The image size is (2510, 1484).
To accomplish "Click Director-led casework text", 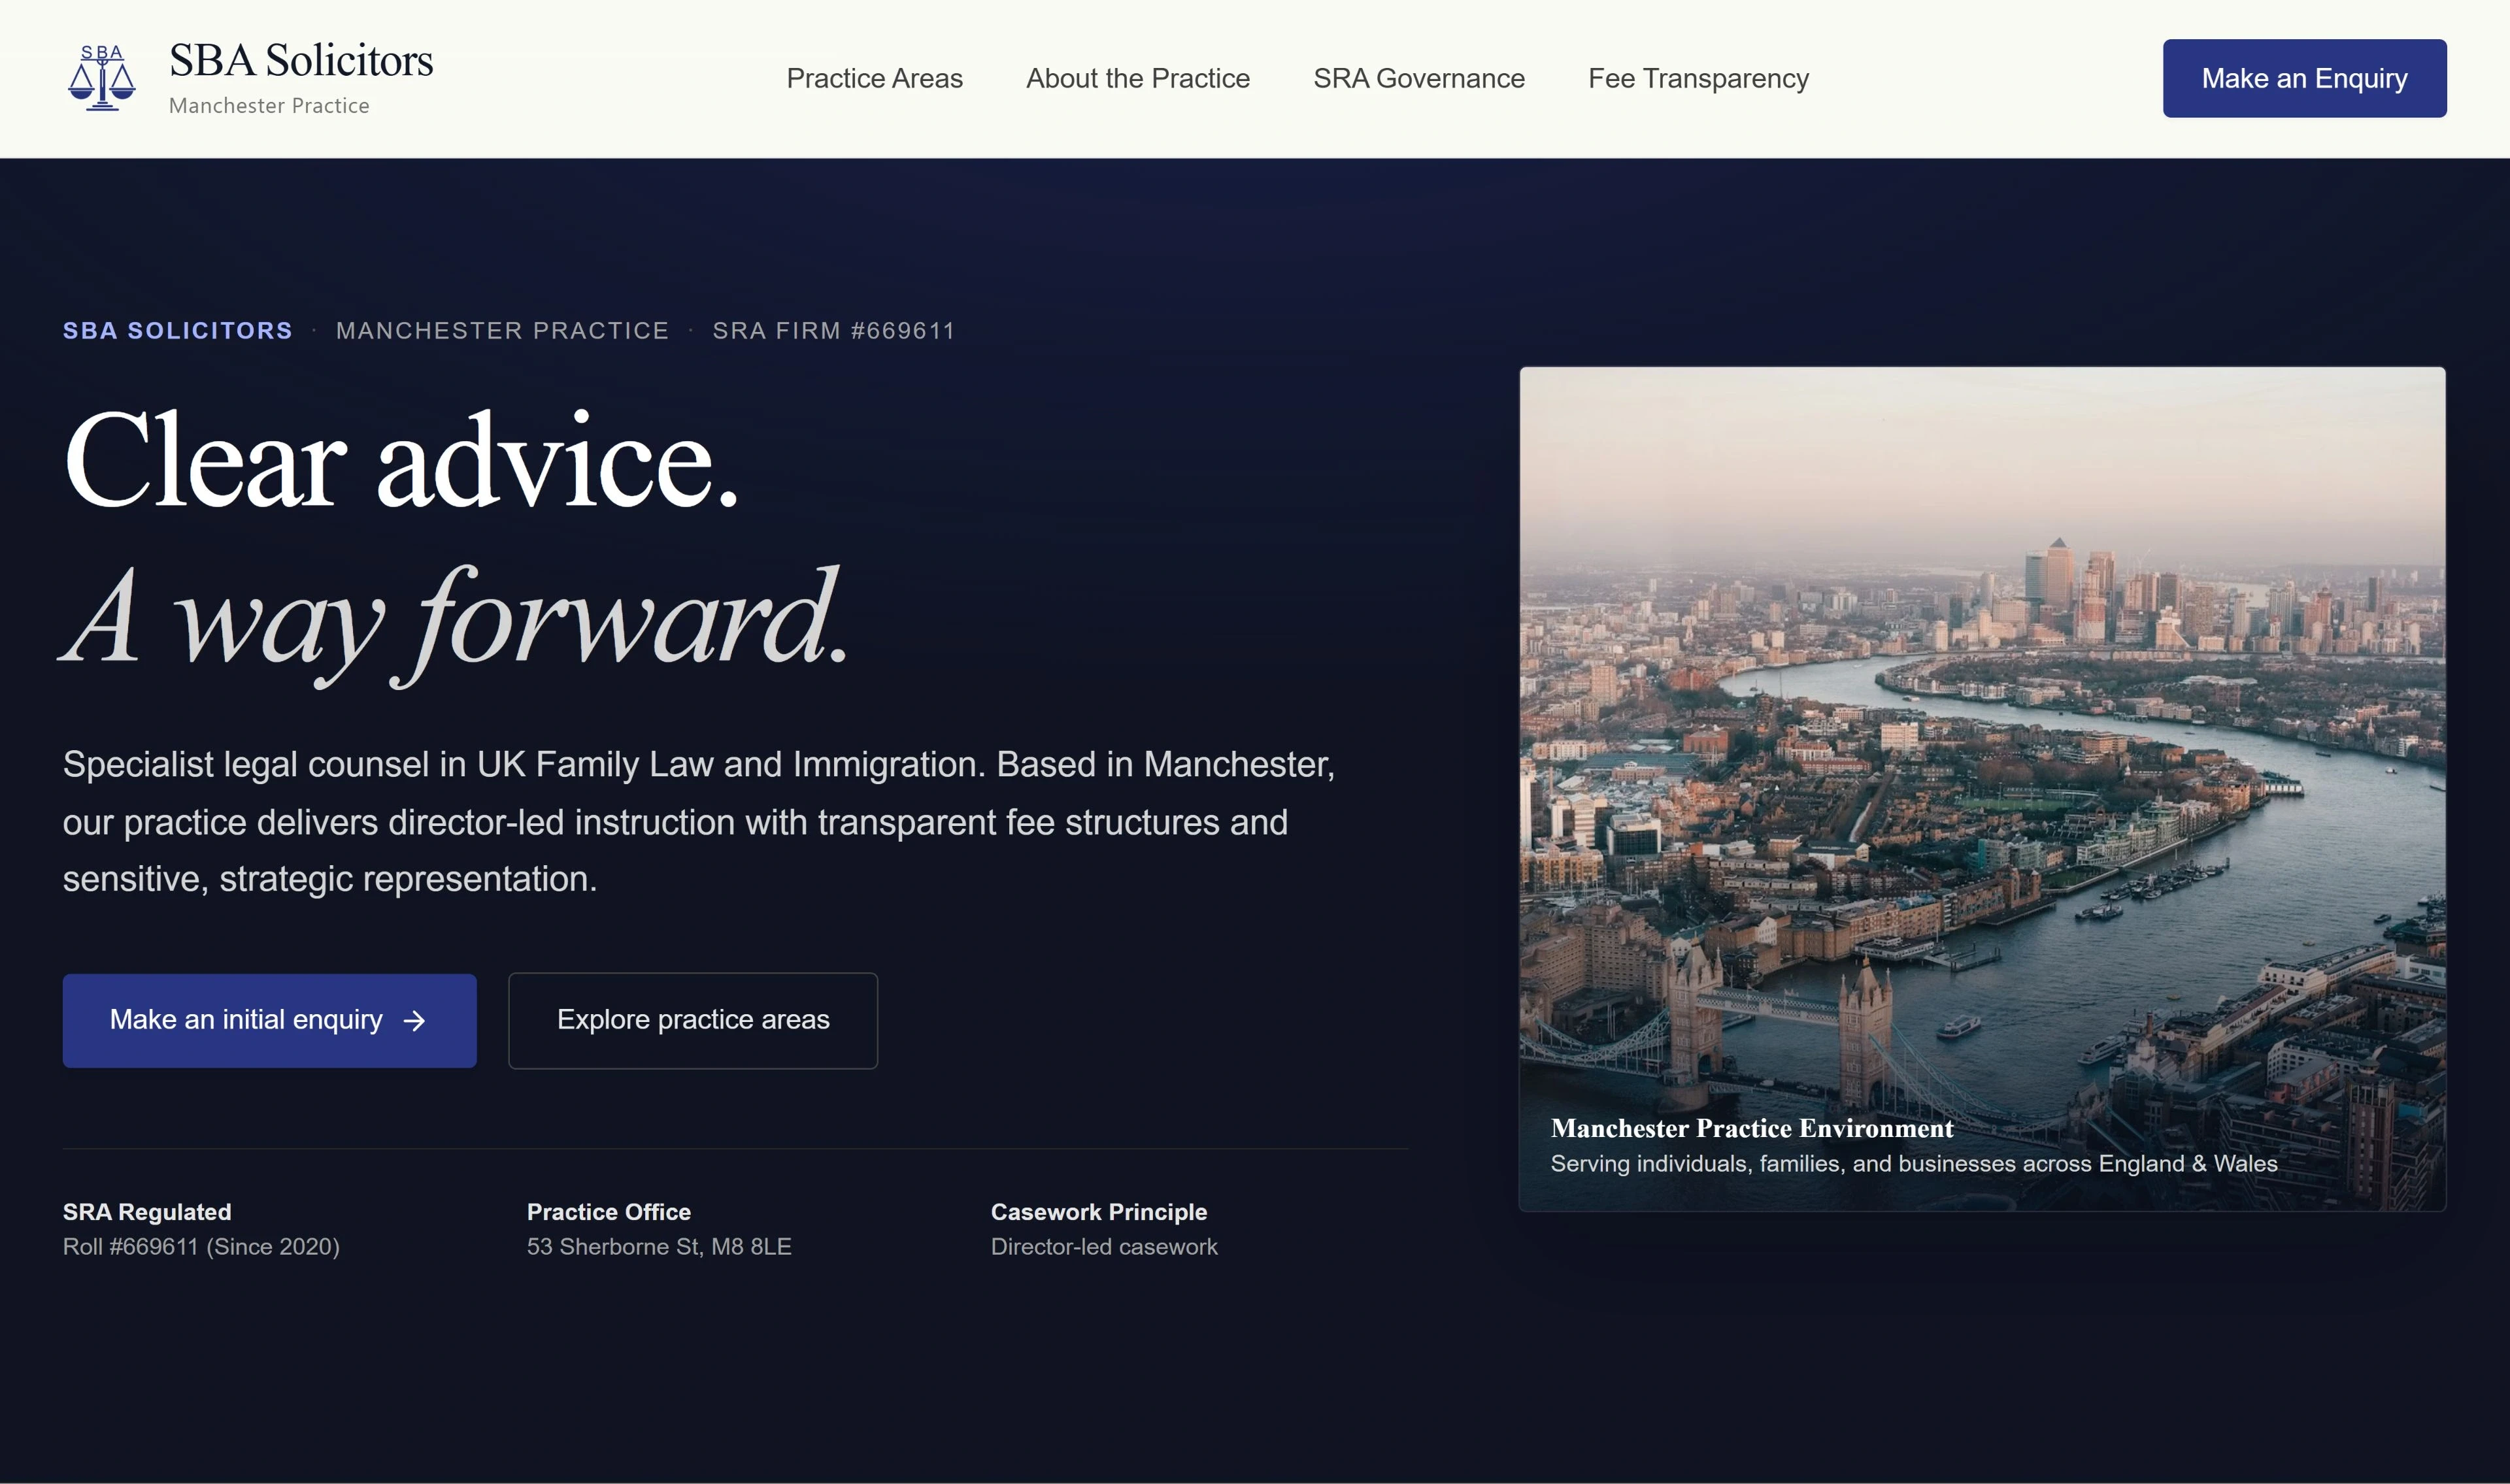I will (1104, 1247).
